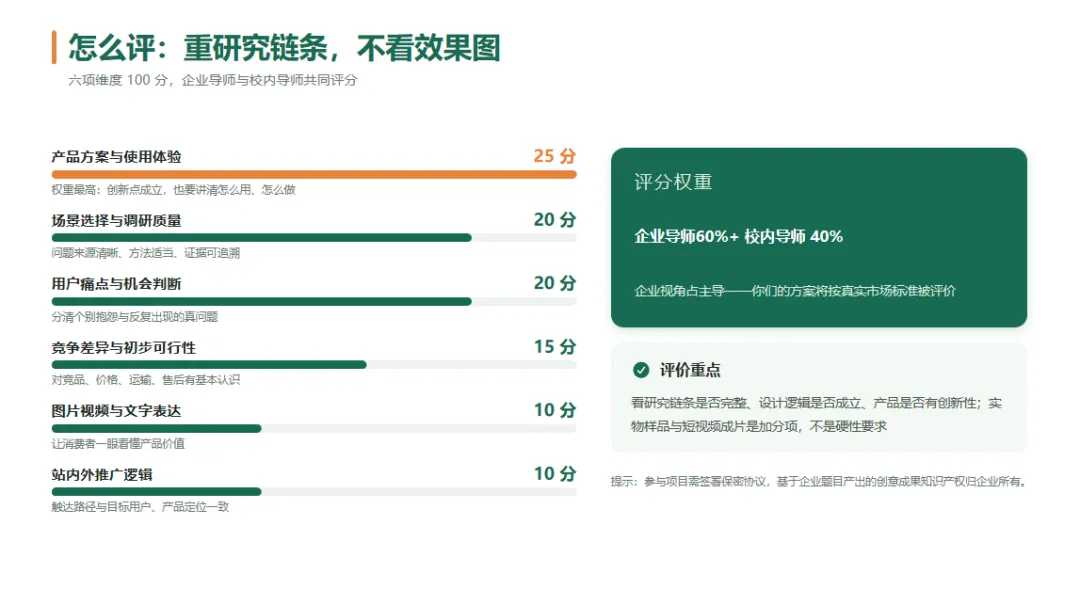Click the 10 分 score for 站内外推广逻辑

point(554,473)
